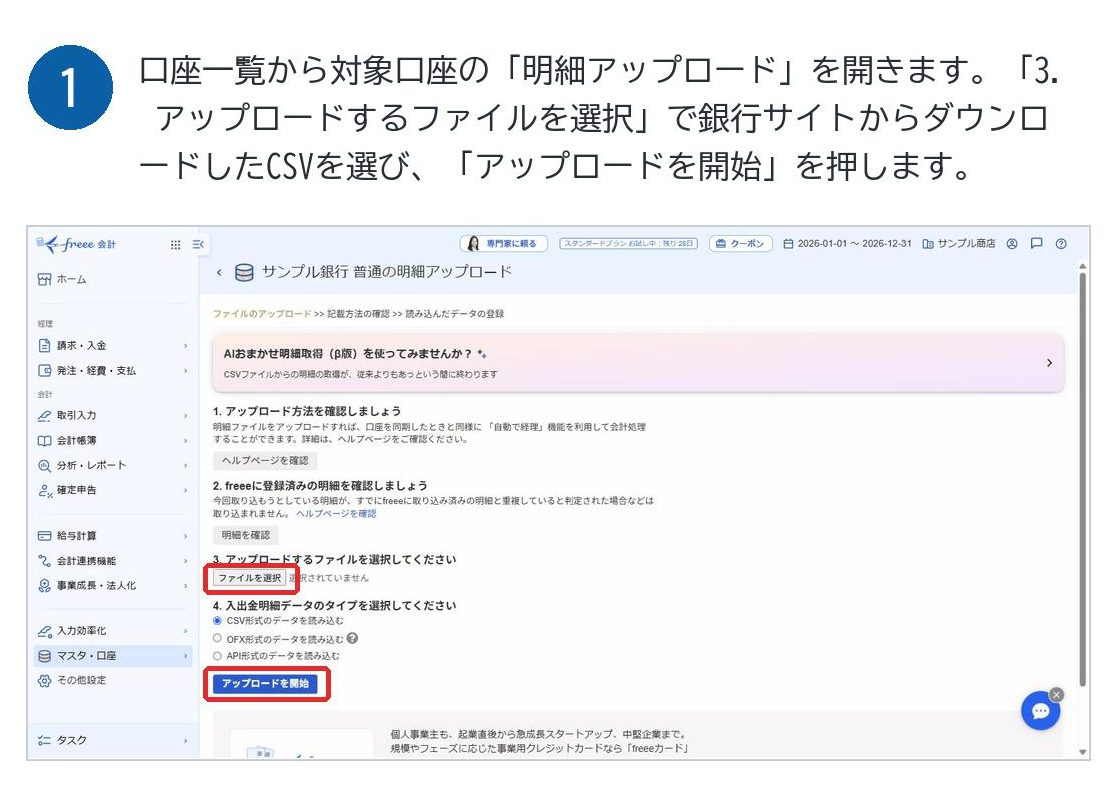Expand 取引入力 chevron

coord(186,416)
